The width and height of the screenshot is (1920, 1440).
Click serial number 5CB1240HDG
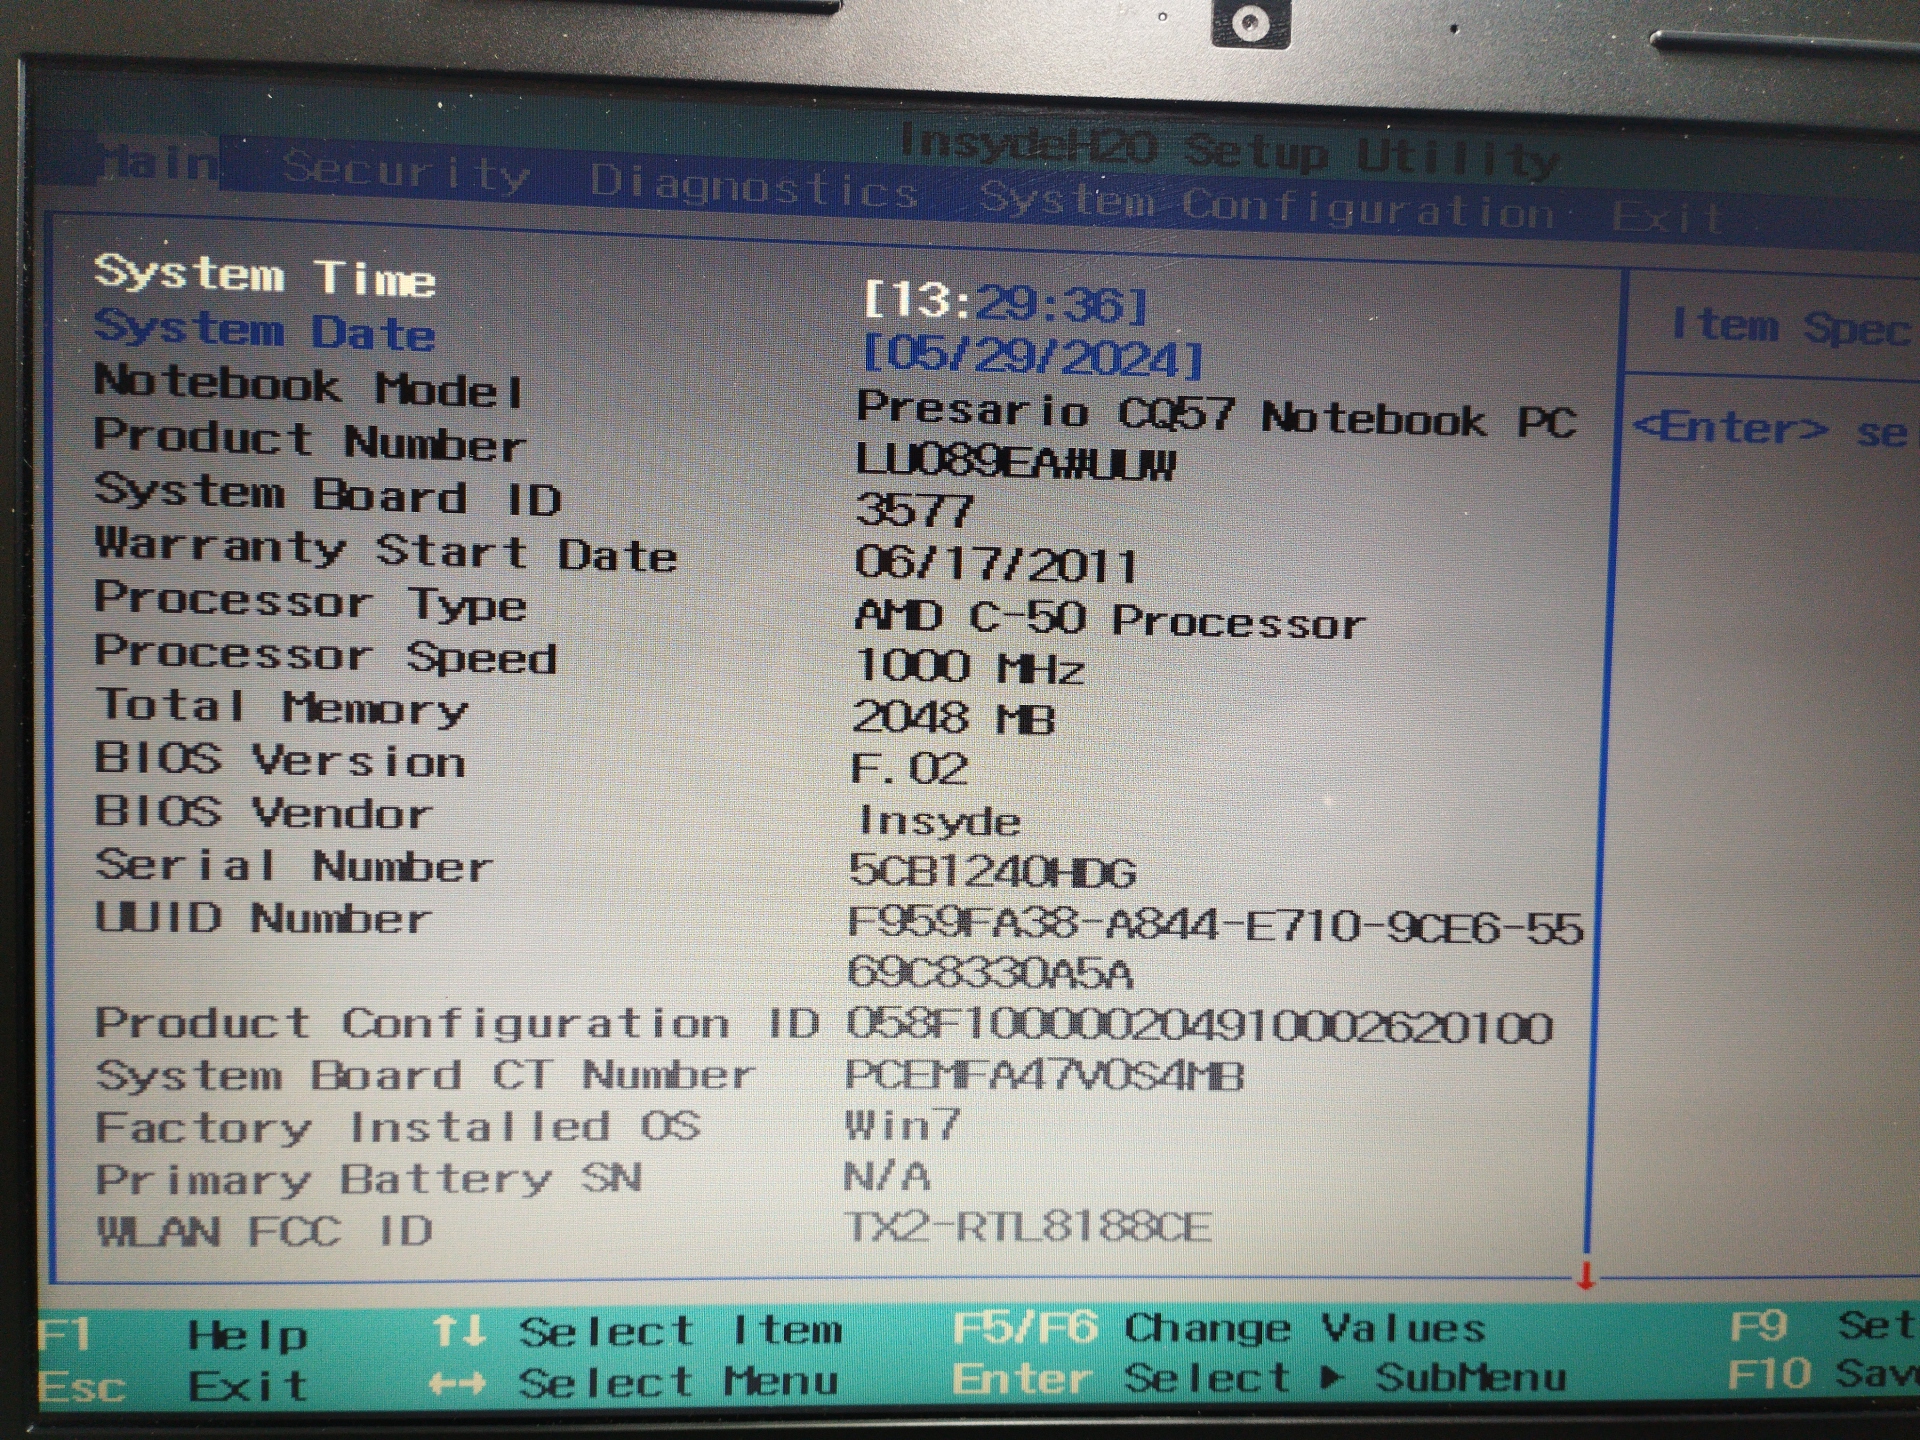point(992,872)
